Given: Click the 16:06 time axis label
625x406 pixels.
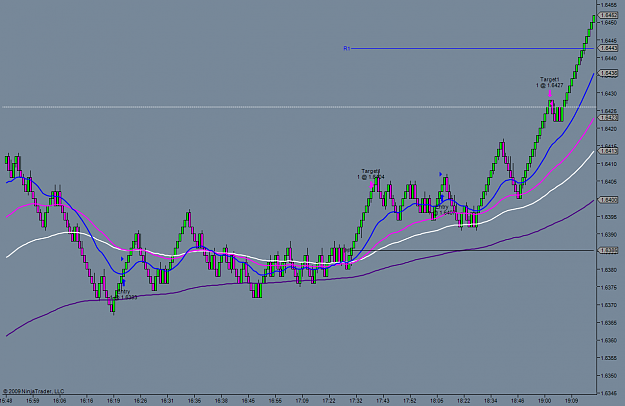Looking at the screenshot, I should (59, 400).
